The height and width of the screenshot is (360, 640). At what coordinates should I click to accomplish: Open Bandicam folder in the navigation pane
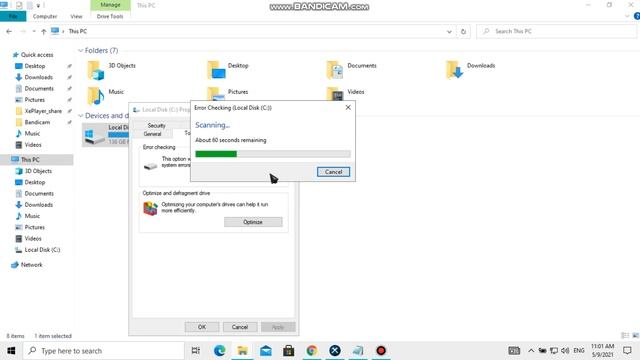pos(37,122)
